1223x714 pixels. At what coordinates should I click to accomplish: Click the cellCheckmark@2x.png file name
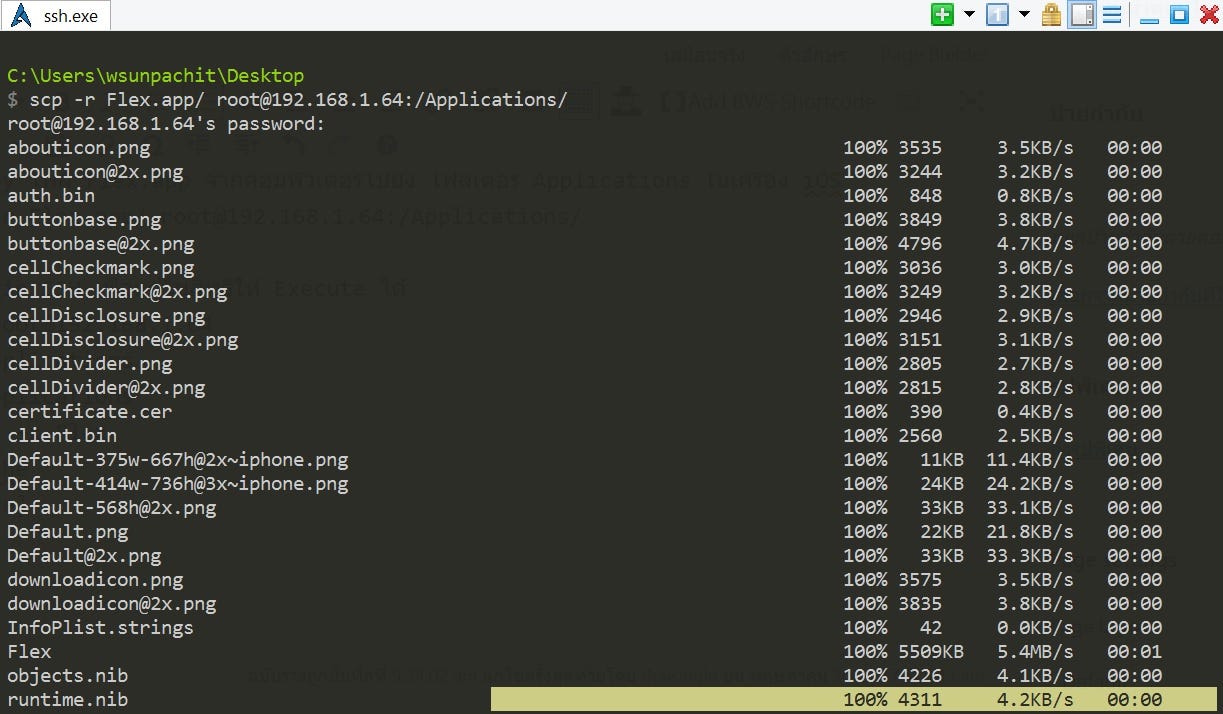117,292
